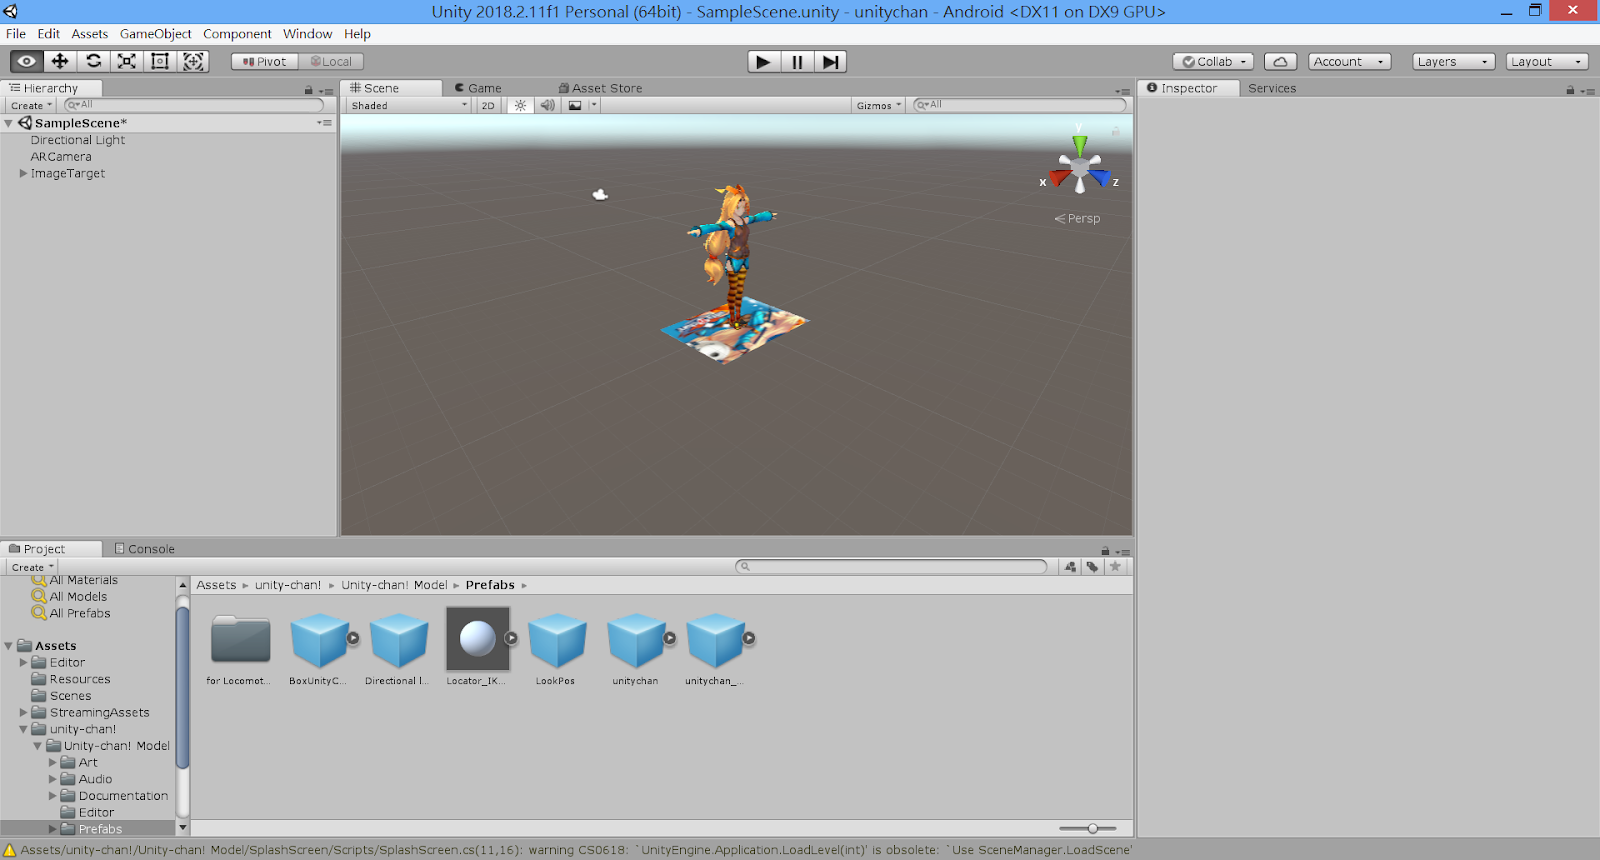Toggle Pivot/Center handle position

click(265, 61)
